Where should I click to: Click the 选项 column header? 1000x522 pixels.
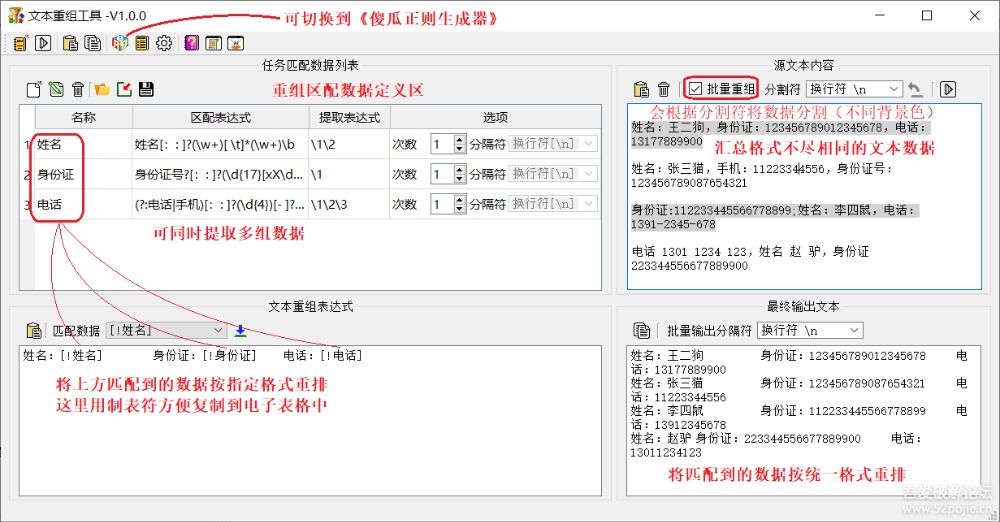(496, 117)
